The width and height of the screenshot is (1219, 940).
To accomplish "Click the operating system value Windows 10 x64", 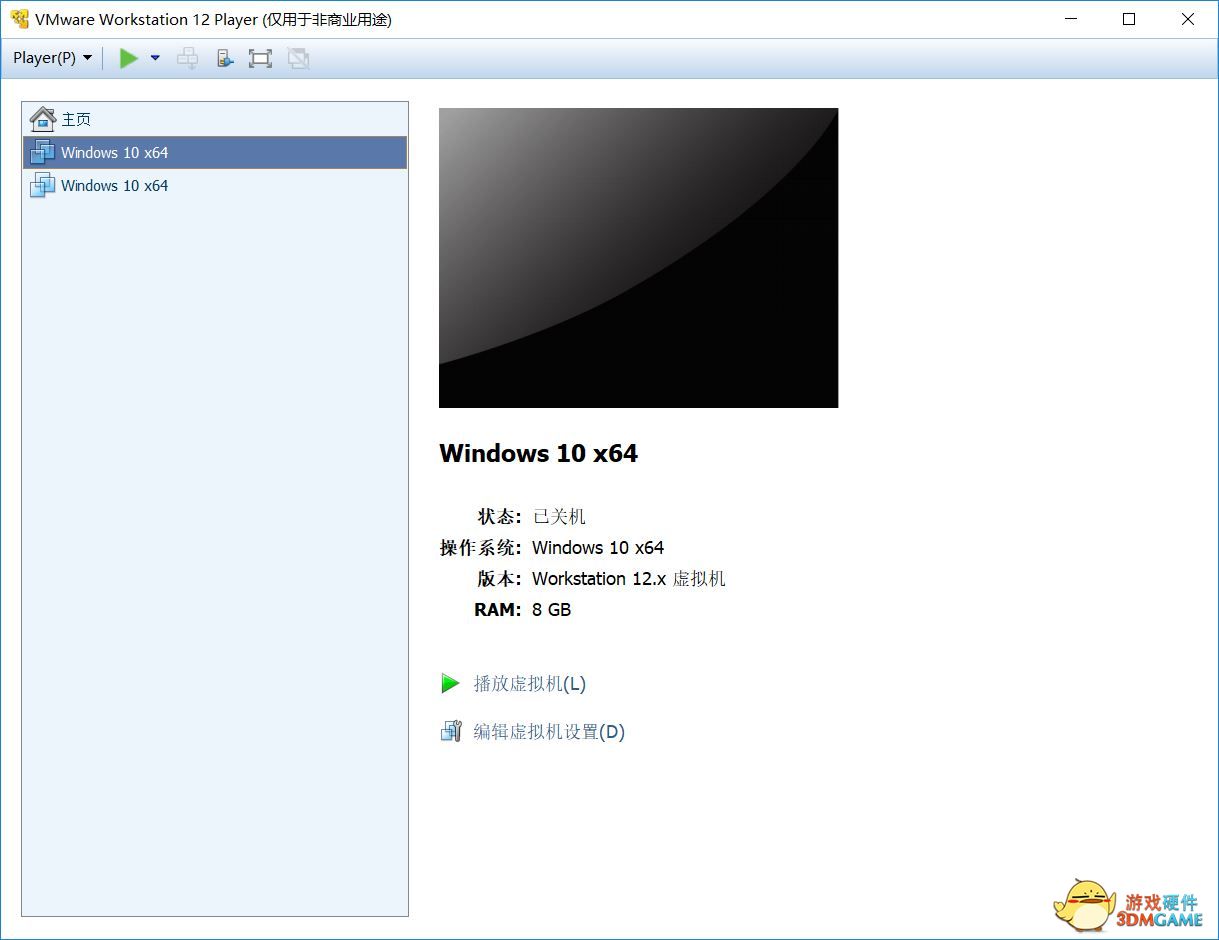I will 598,548.
